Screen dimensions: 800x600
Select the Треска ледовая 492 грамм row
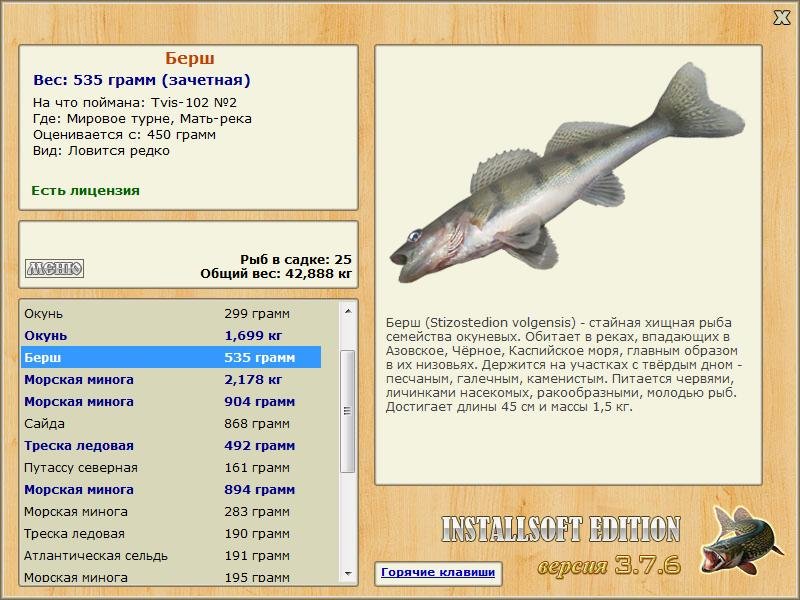click(172, 445)
